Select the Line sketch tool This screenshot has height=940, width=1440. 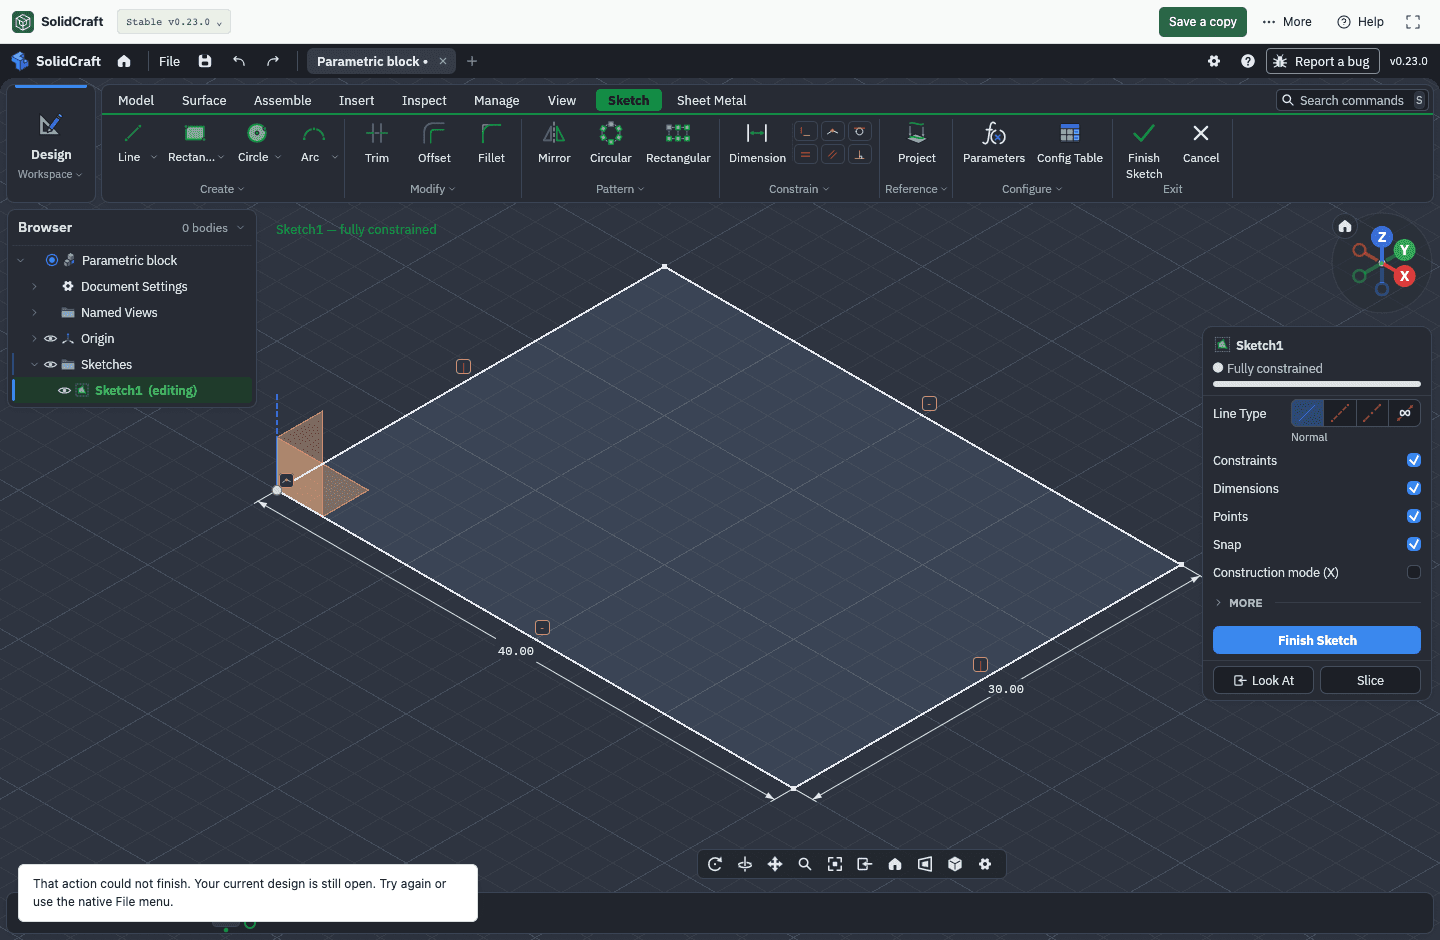[x=129, y=143]
